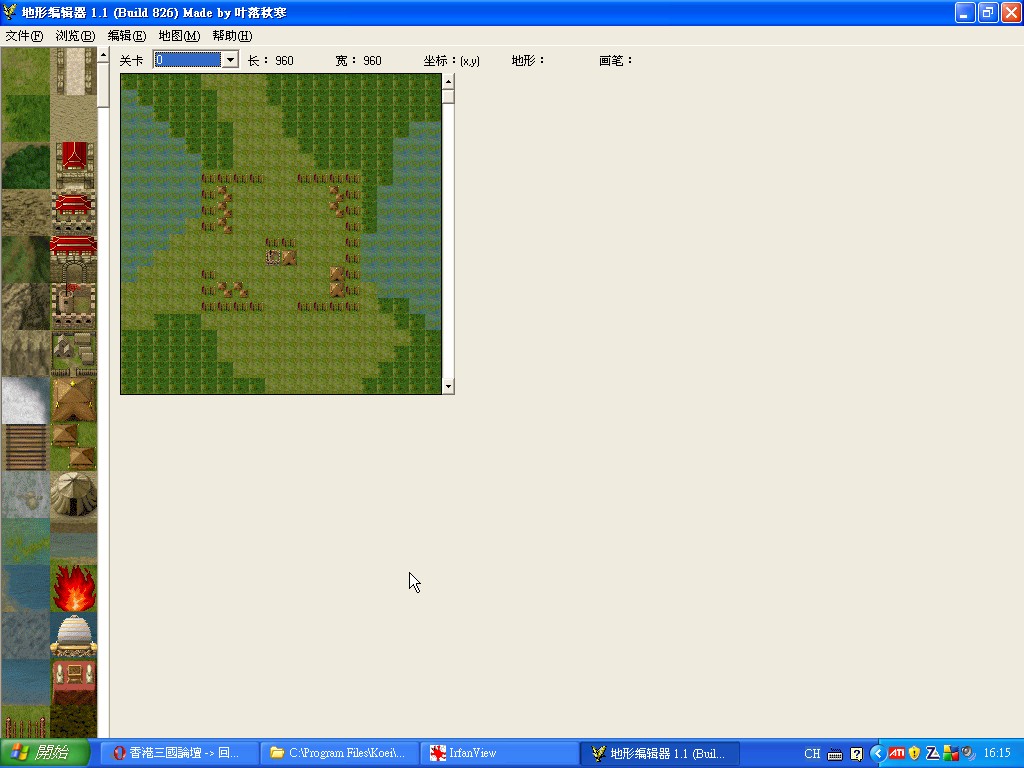
Task: Pick the round yurt tile
Action: [x=73, y=494]
